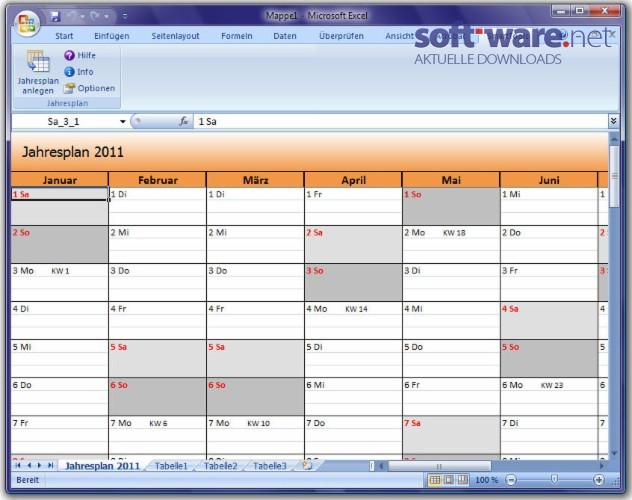Jump to the first sheet tab arrow
The image size is (632, 500).
(x=18, y=465)
